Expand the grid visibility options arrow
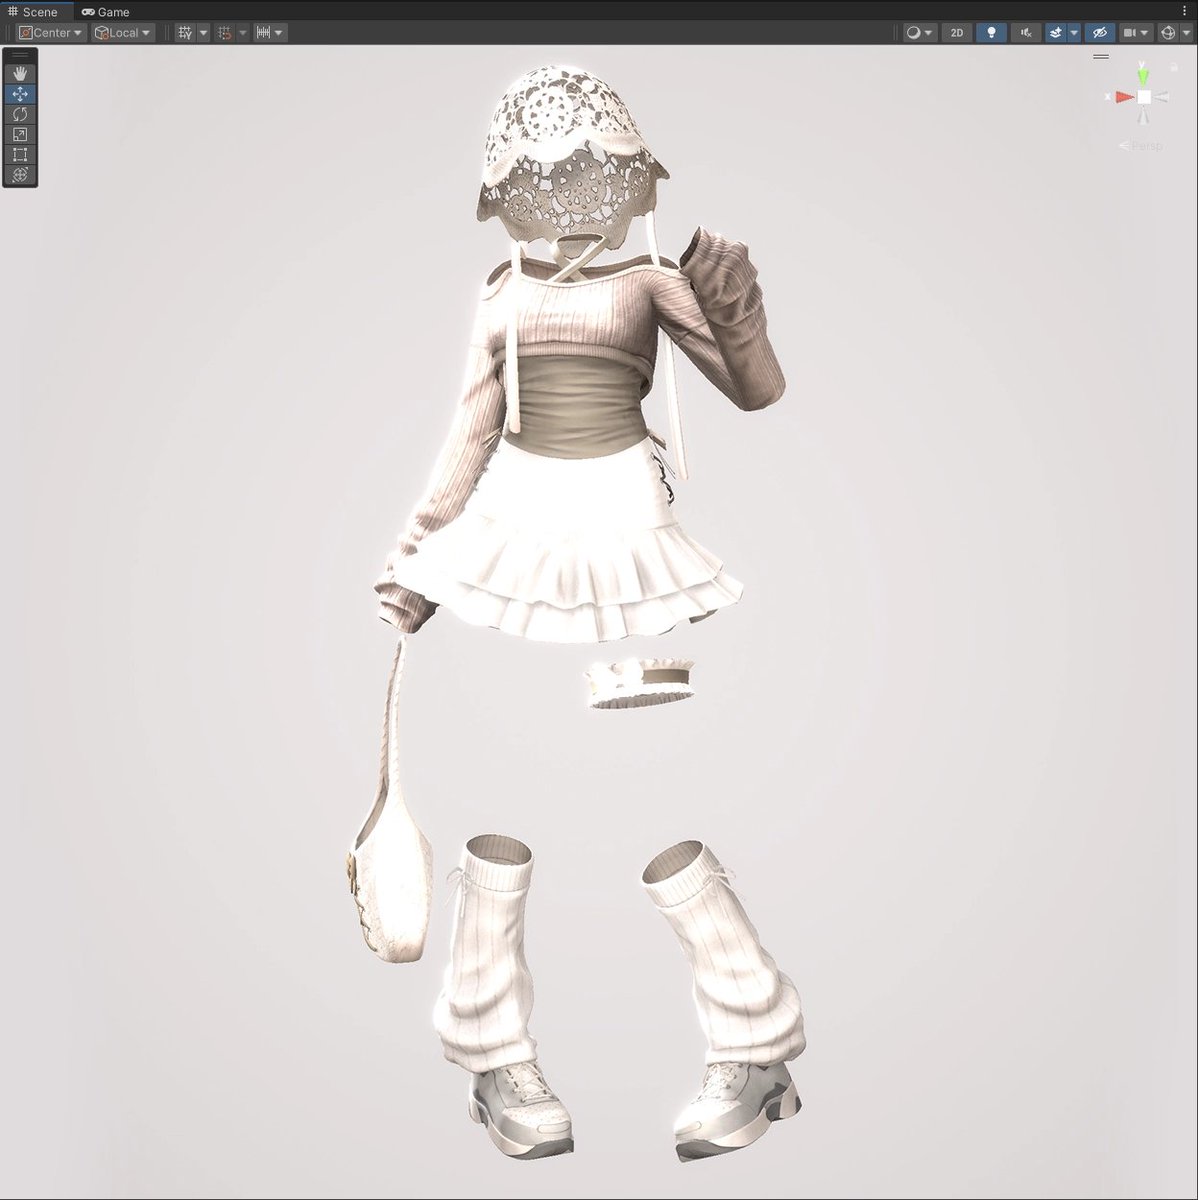 [203, 33]
